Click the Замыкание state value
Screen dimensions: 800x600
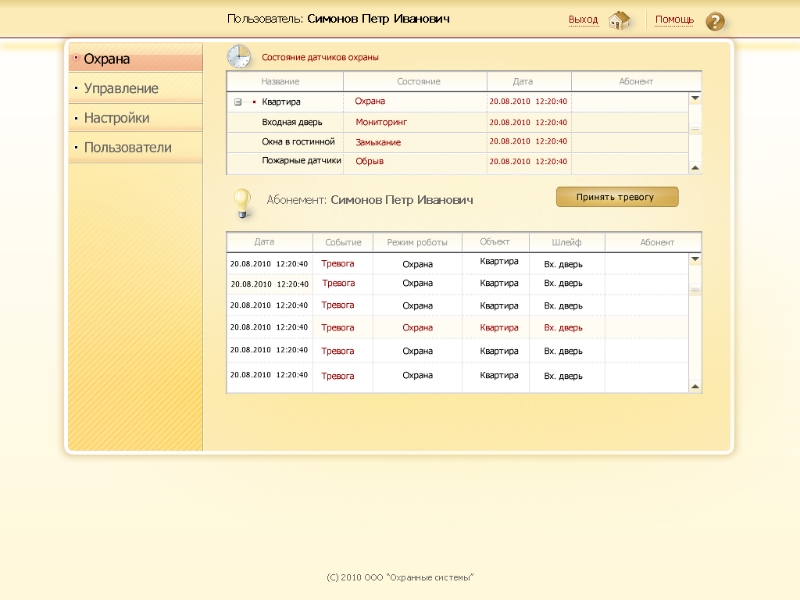(x=378, y=143)
